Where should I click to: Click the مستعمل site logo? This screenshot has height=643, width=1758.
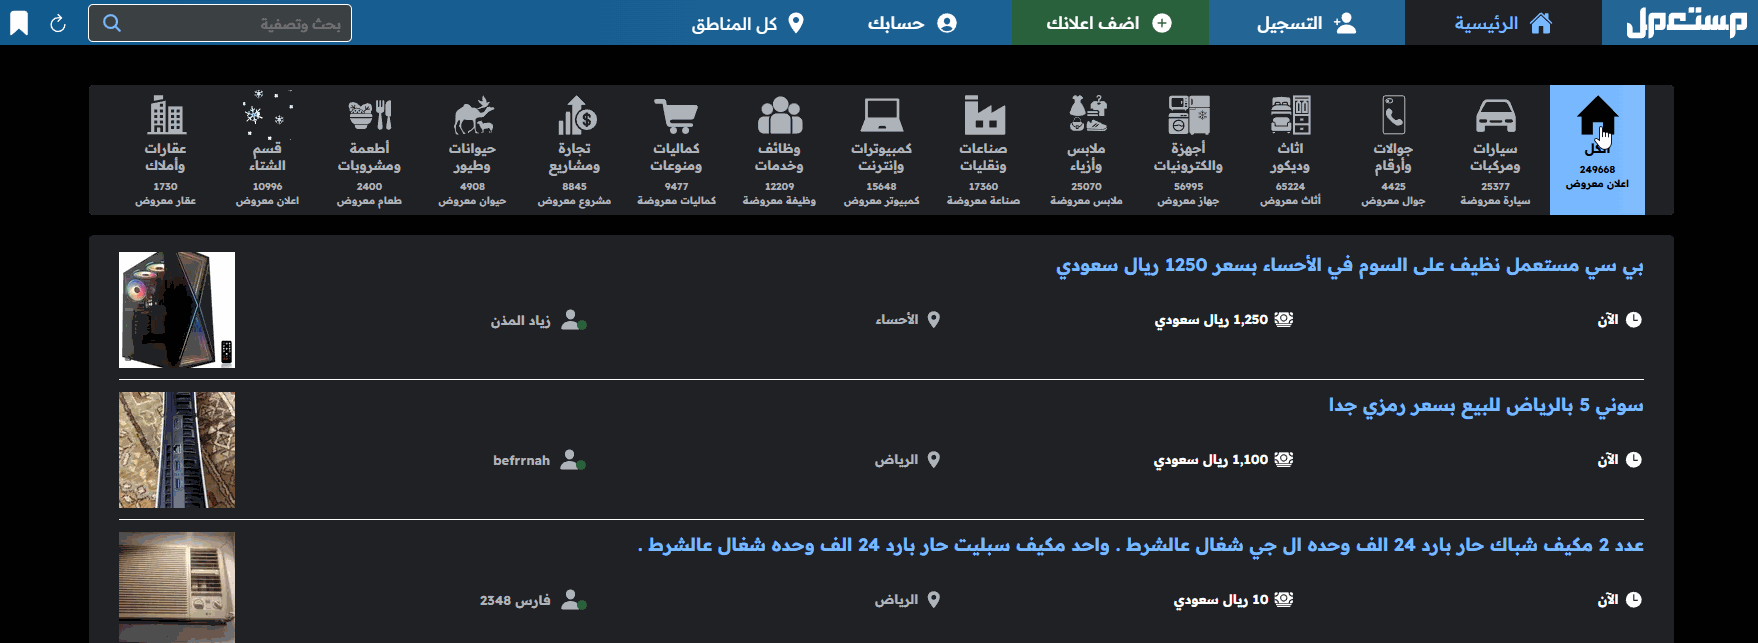click(1686, 22)
